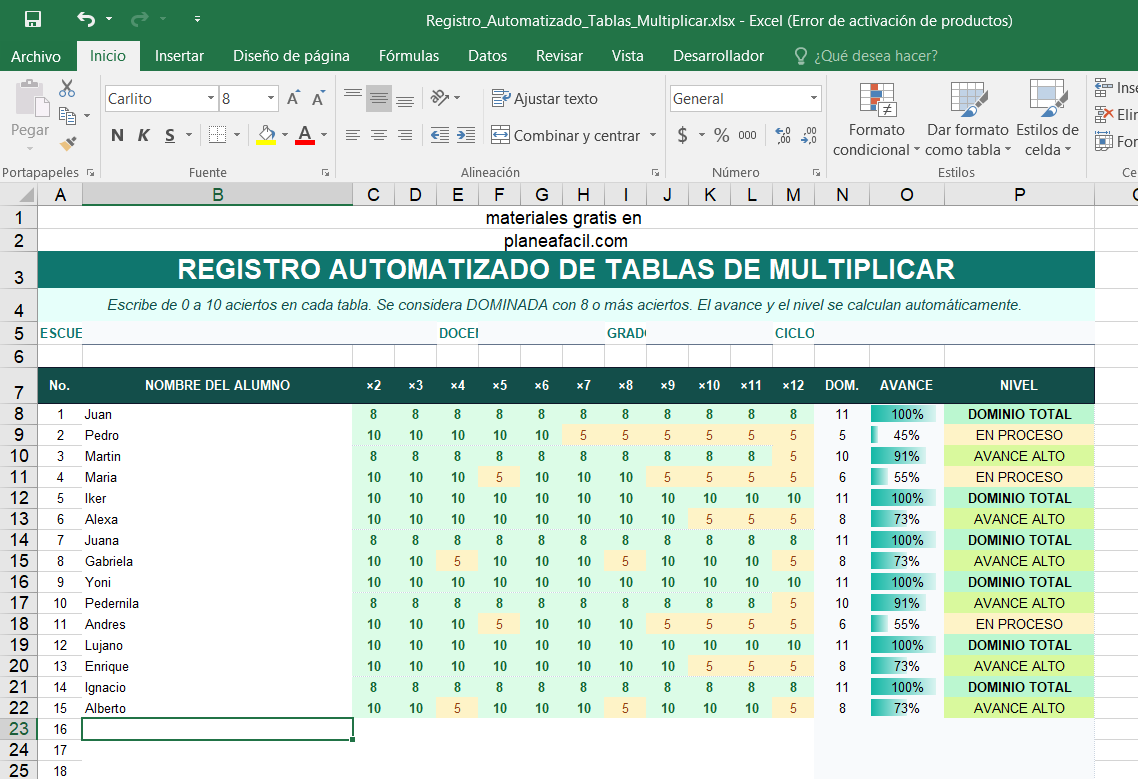This screenshot has width=1138, height=779.
Task: Switch to the Desarrollador tab
Action: click(718, 56)
